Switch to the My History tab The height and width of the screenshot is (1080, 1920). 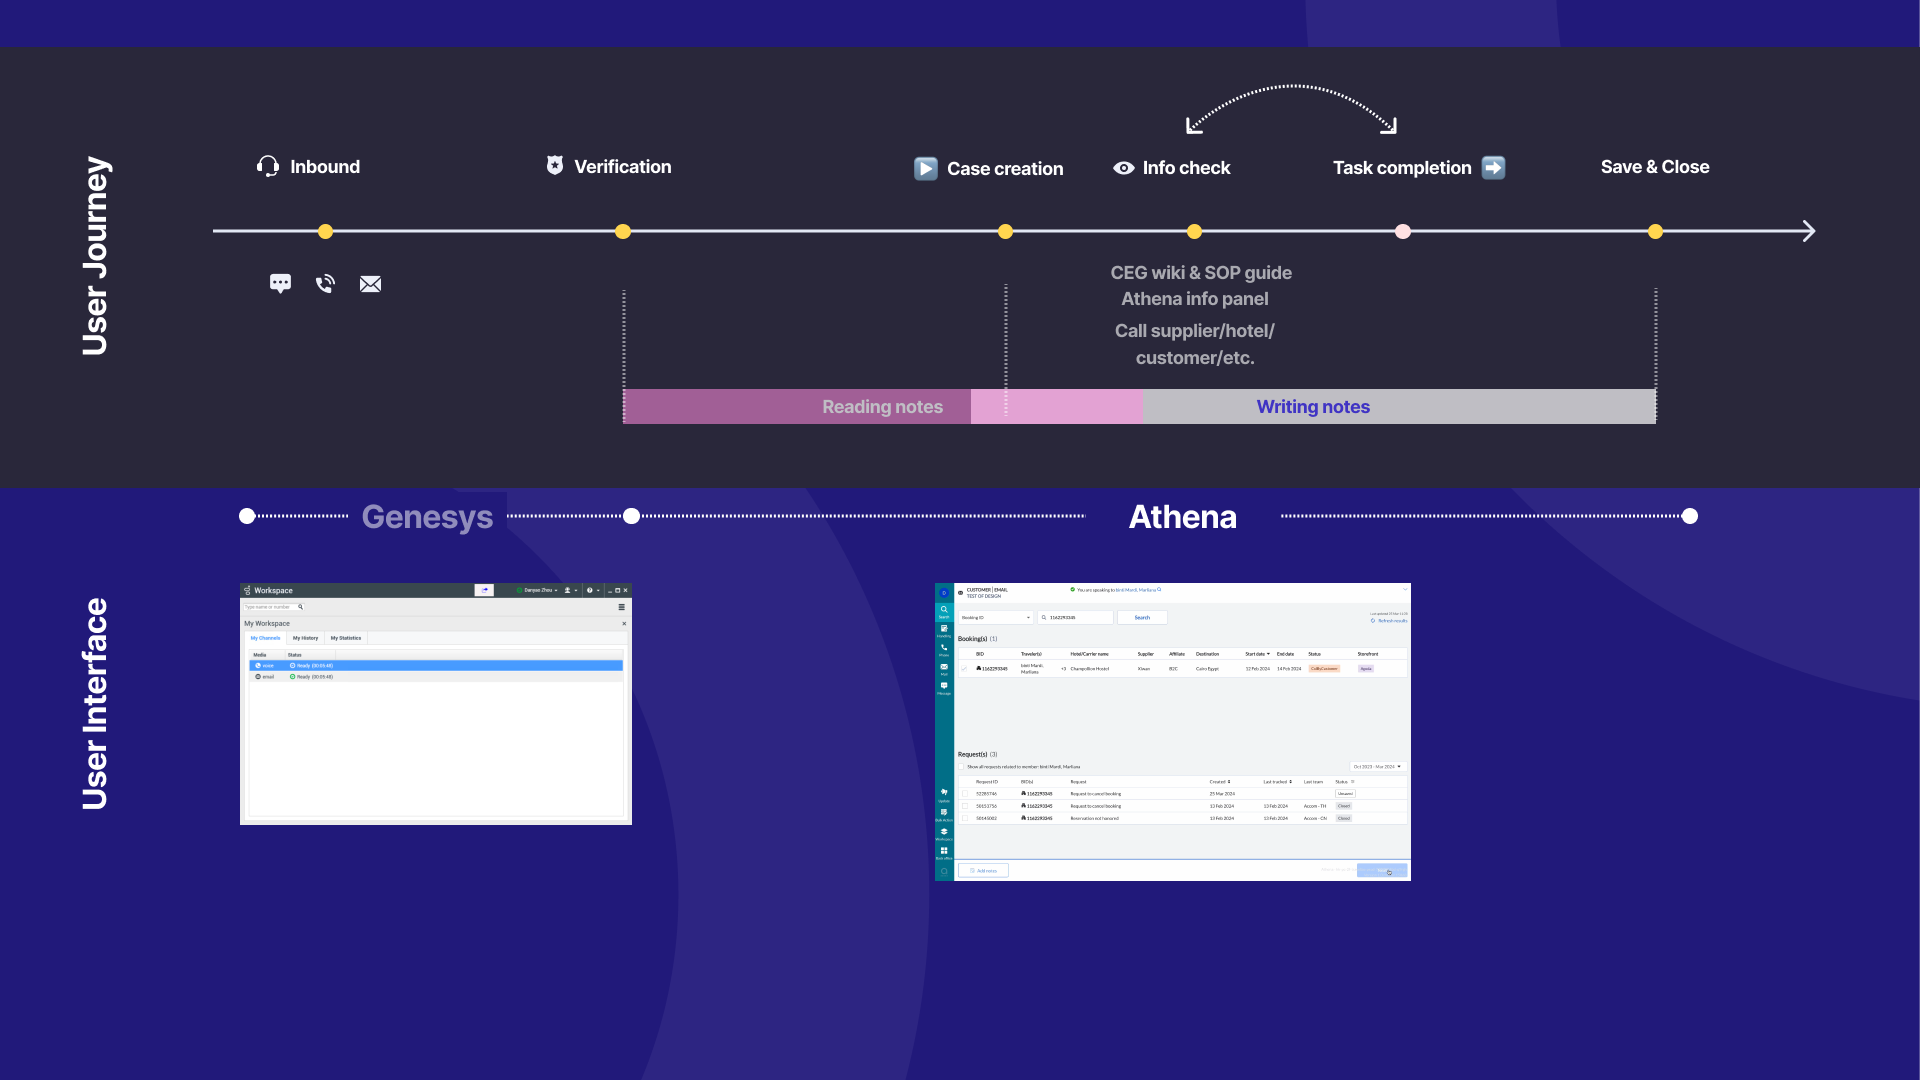[x=305, y=638]
